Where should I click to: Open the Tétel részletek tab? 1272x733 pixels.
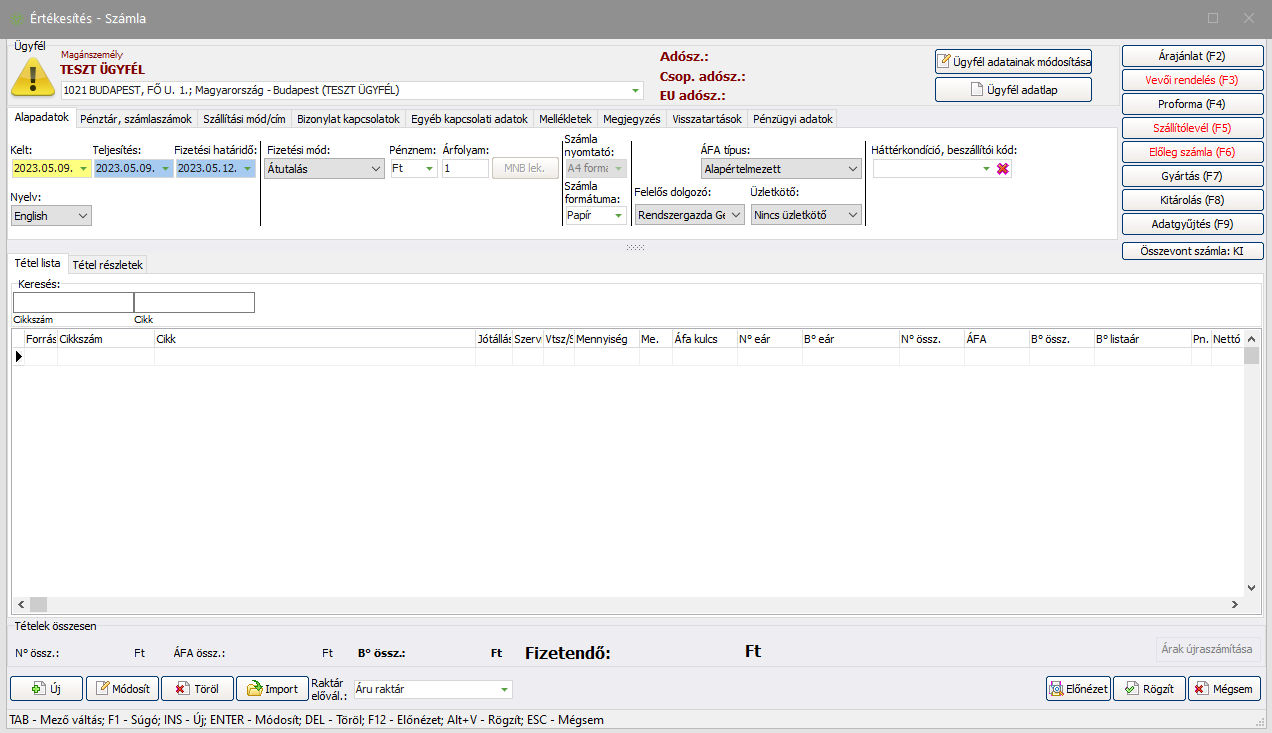pyautogui.click(x=108, y=265)
